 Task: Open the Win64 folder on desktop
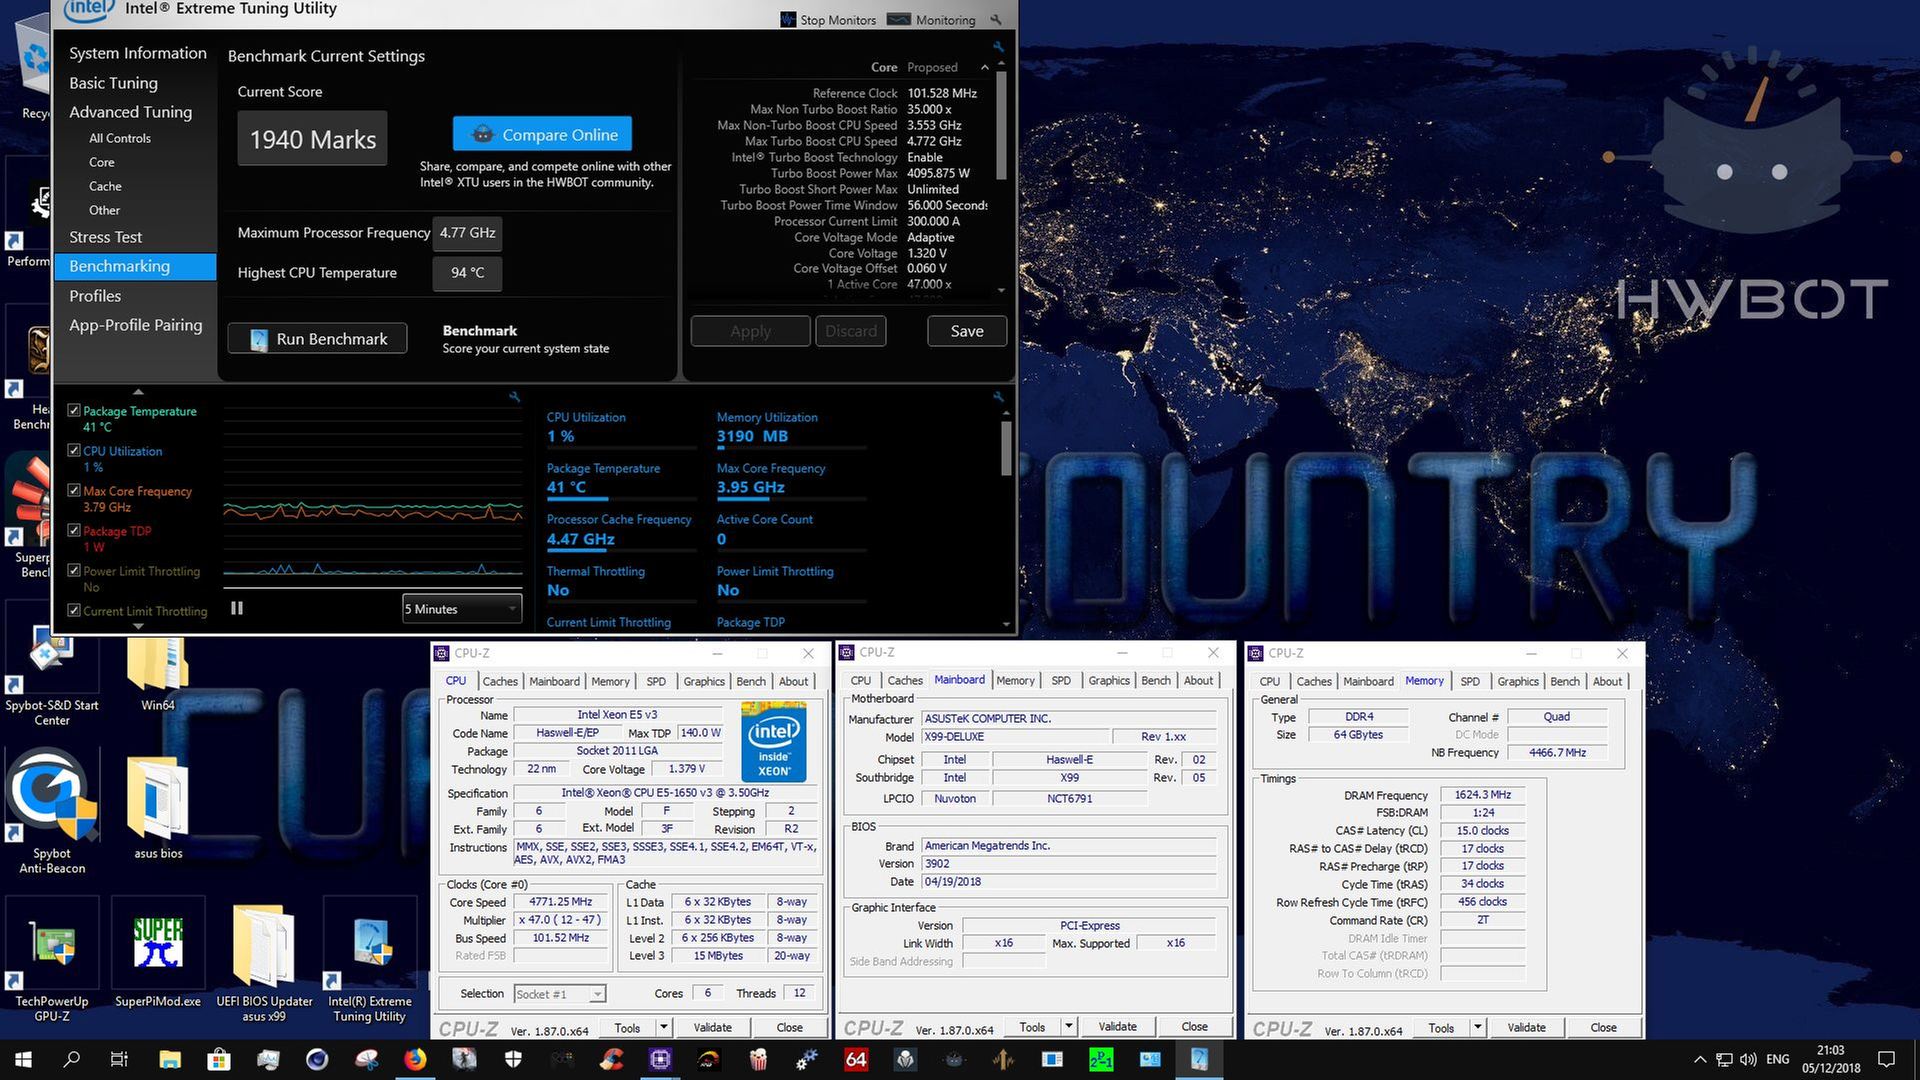coord(158,675)
